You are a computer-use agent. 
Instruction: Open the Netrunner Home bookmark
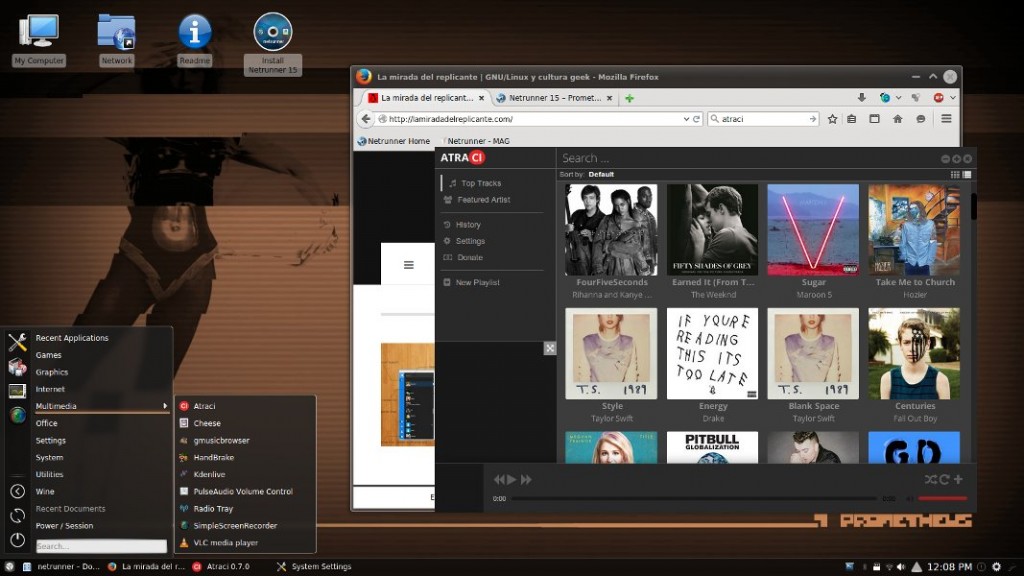394,141
